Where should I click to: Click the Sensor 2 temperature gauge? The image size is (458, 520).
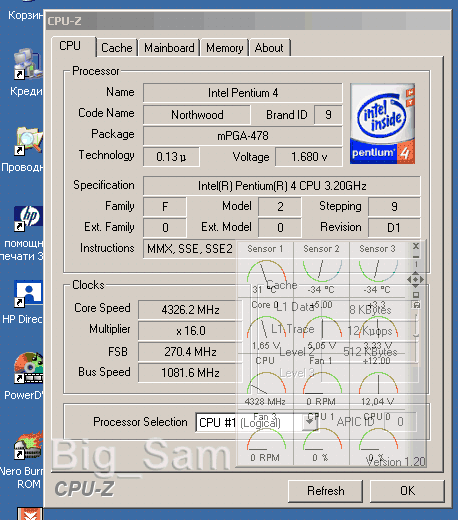(x=321, y=270)
